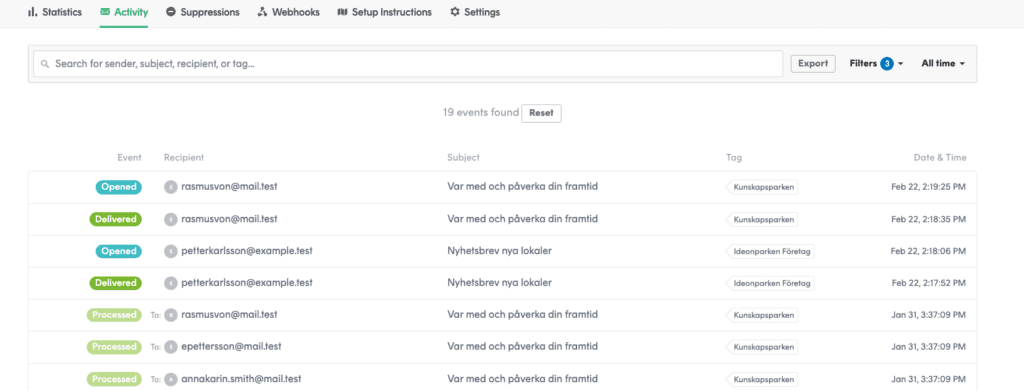Click avatar in Feb 22, 2:19:25 PM row
This screenshot has width=1024, height=391.
coord(171,187)
